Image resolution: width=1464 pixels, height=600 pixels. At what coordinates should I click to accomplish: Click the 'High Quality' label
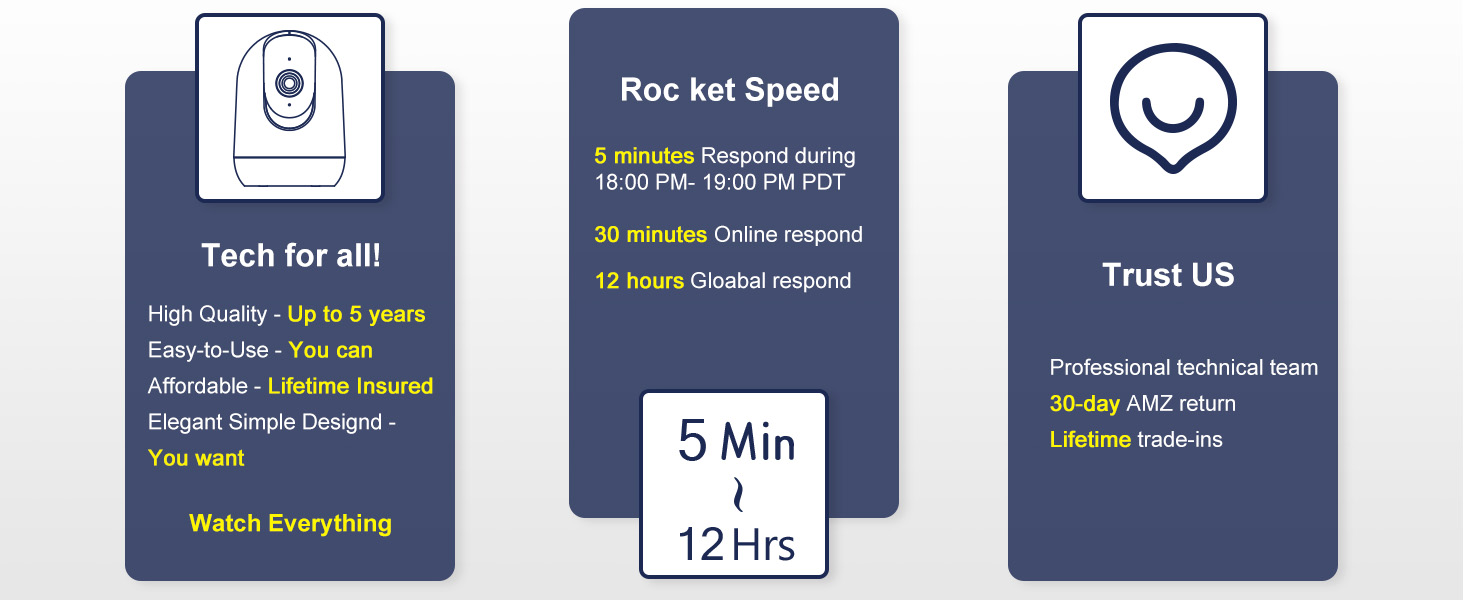point(207,314)
